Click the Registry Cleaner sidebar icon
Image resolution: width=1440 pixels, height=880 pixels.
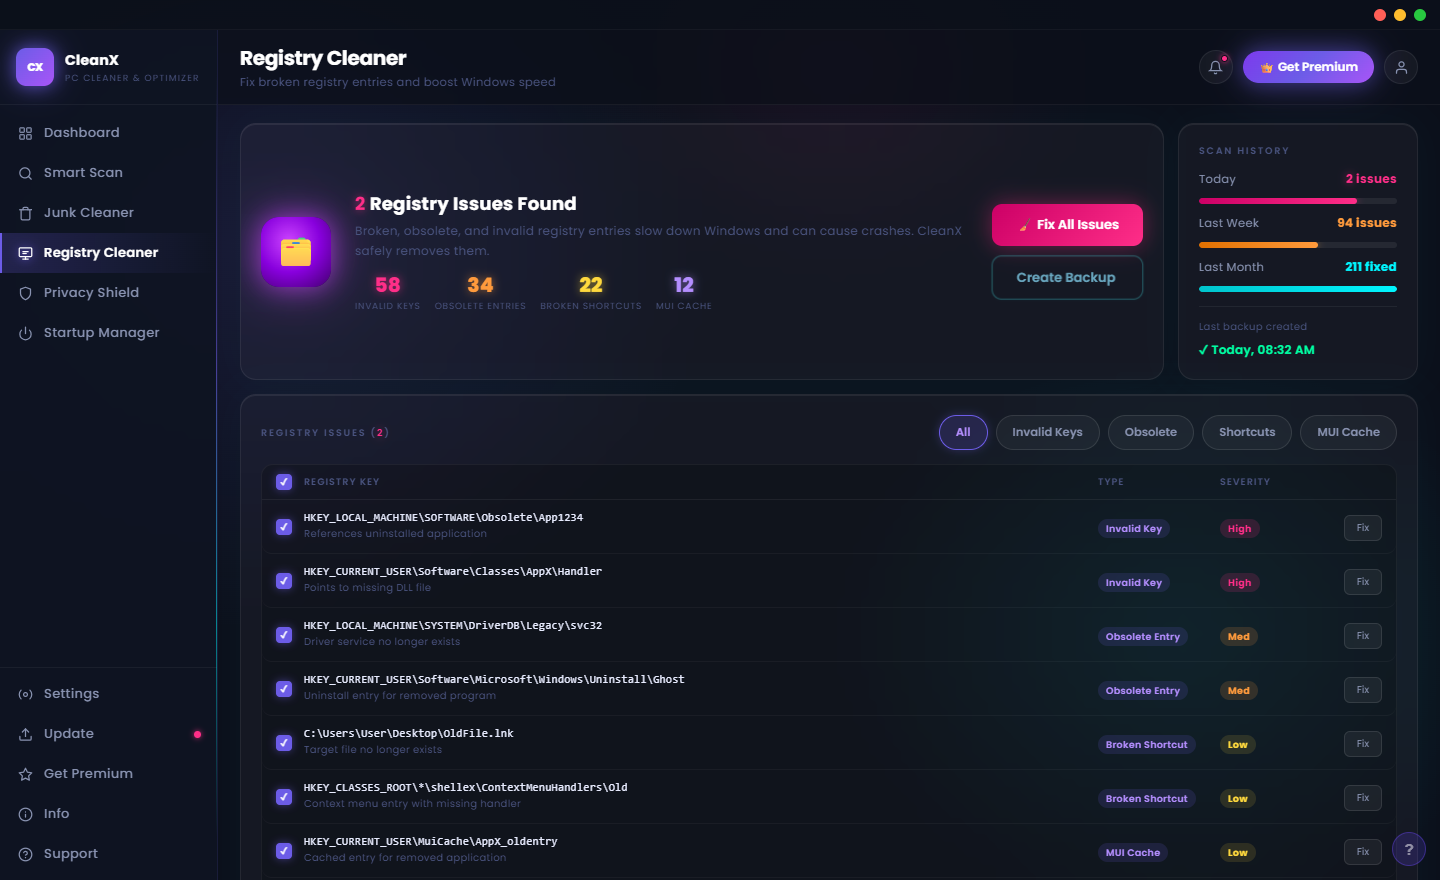point(26,253)
